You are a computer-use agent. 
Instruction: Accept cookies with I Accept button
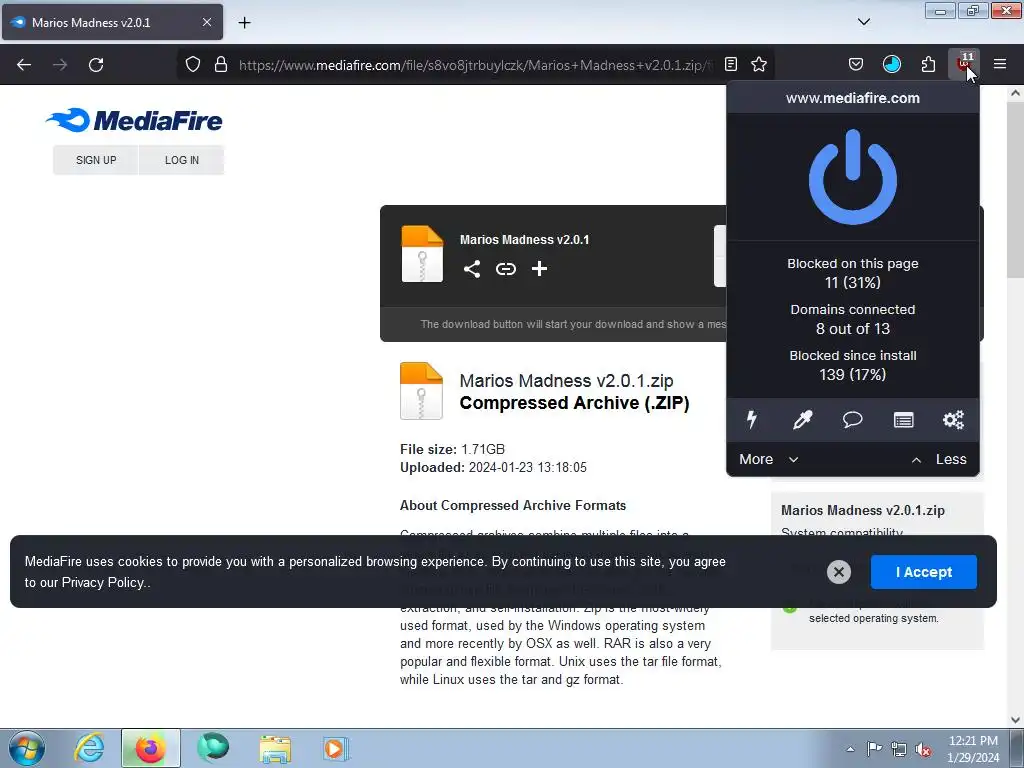point(923,571)
